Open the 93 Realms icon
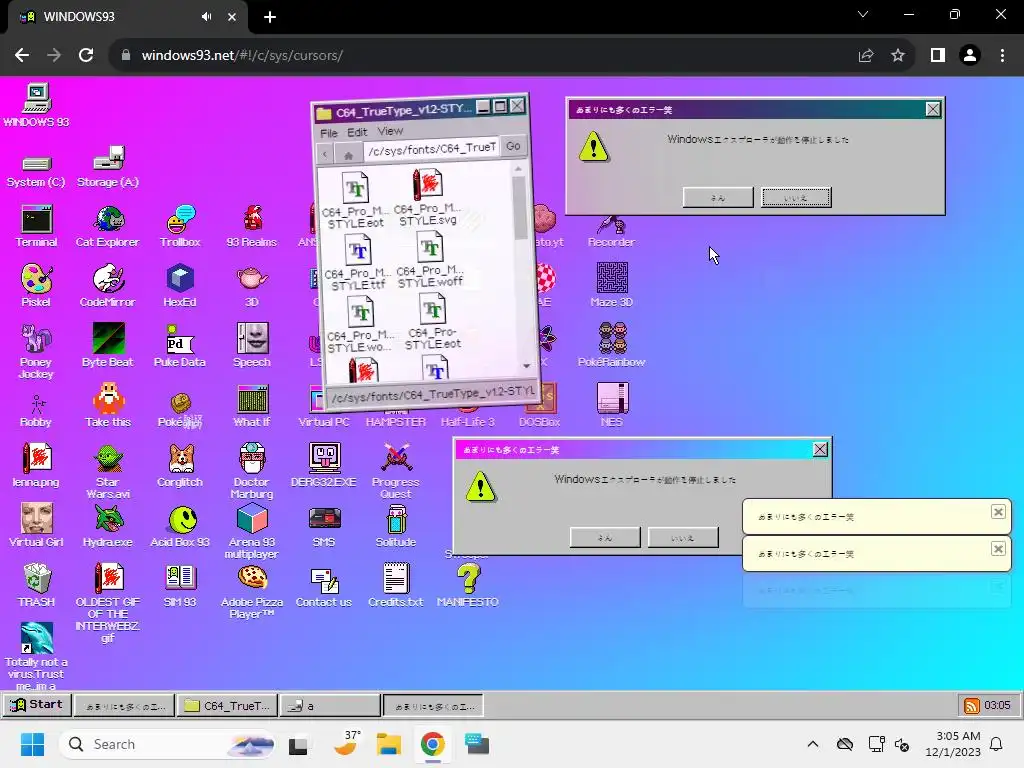This screenshot has height=768, width=1024. (252, 226)
